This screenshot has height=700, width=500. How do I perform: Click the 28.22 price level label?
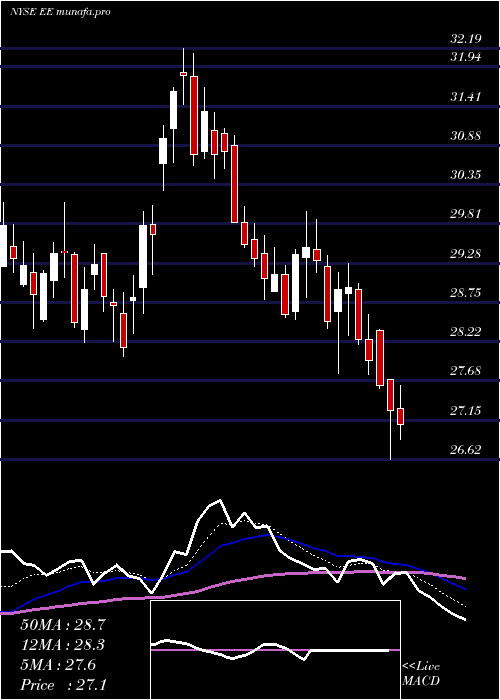(x=466, y=332)
